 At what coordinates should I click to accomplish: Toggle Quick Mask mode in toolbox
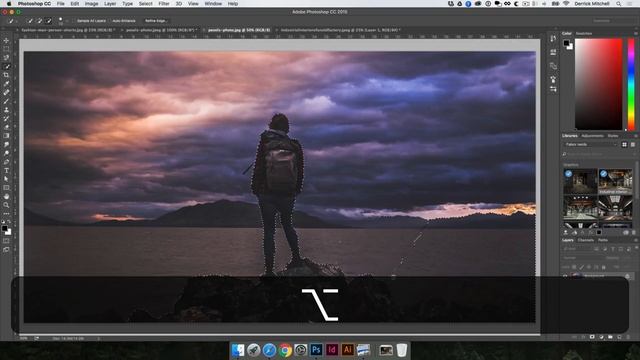[x=6, y=241]
